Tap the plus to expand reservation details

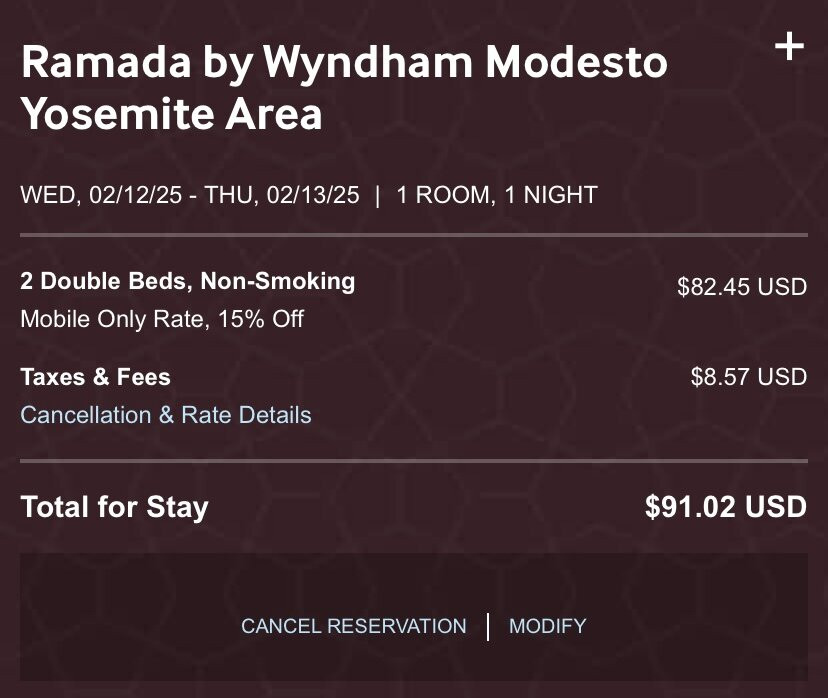tap(790, 45)
